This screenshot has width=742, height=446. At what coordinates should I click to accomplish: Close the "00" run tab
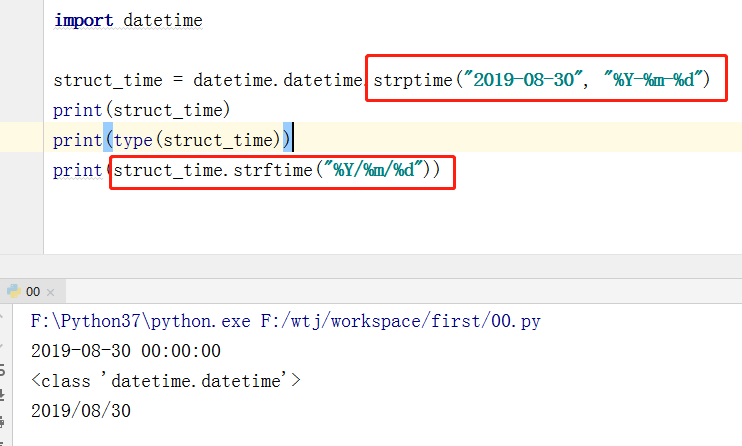pyautogui.click(x=51, y=293)
